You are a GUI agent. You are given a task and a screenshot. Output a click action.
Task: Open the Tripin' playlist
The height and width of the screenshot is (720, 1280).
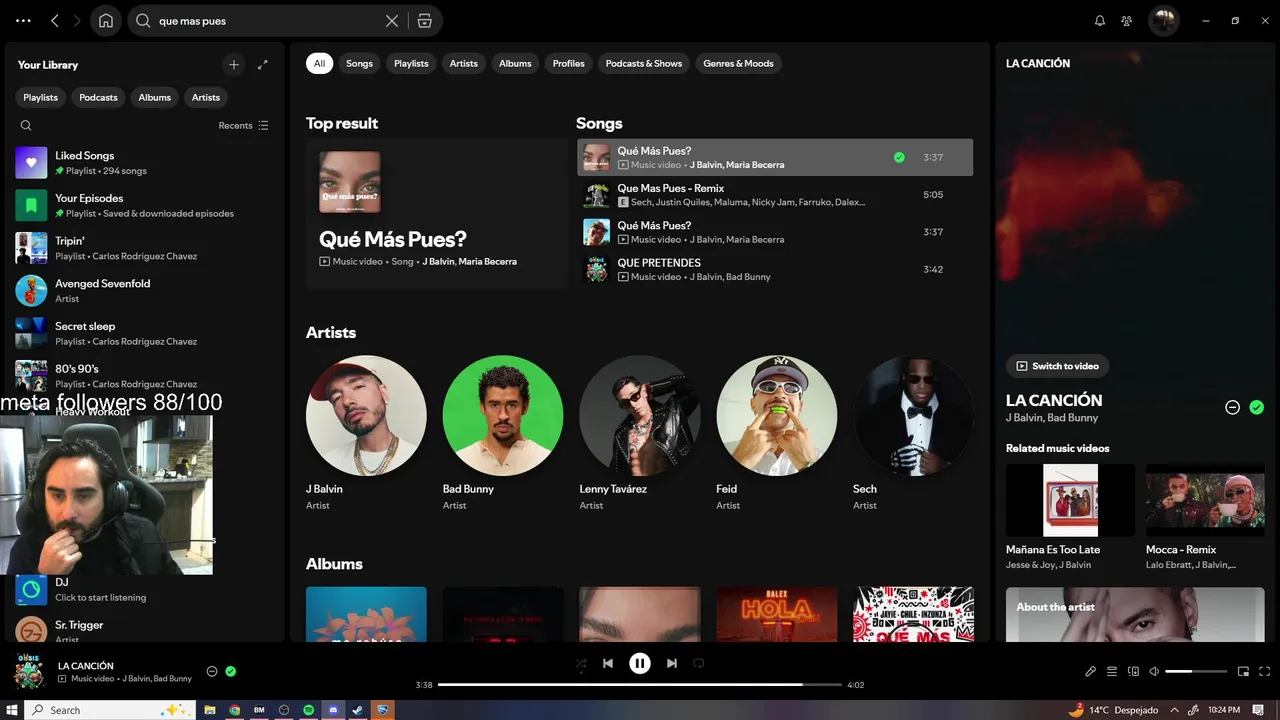143,248
